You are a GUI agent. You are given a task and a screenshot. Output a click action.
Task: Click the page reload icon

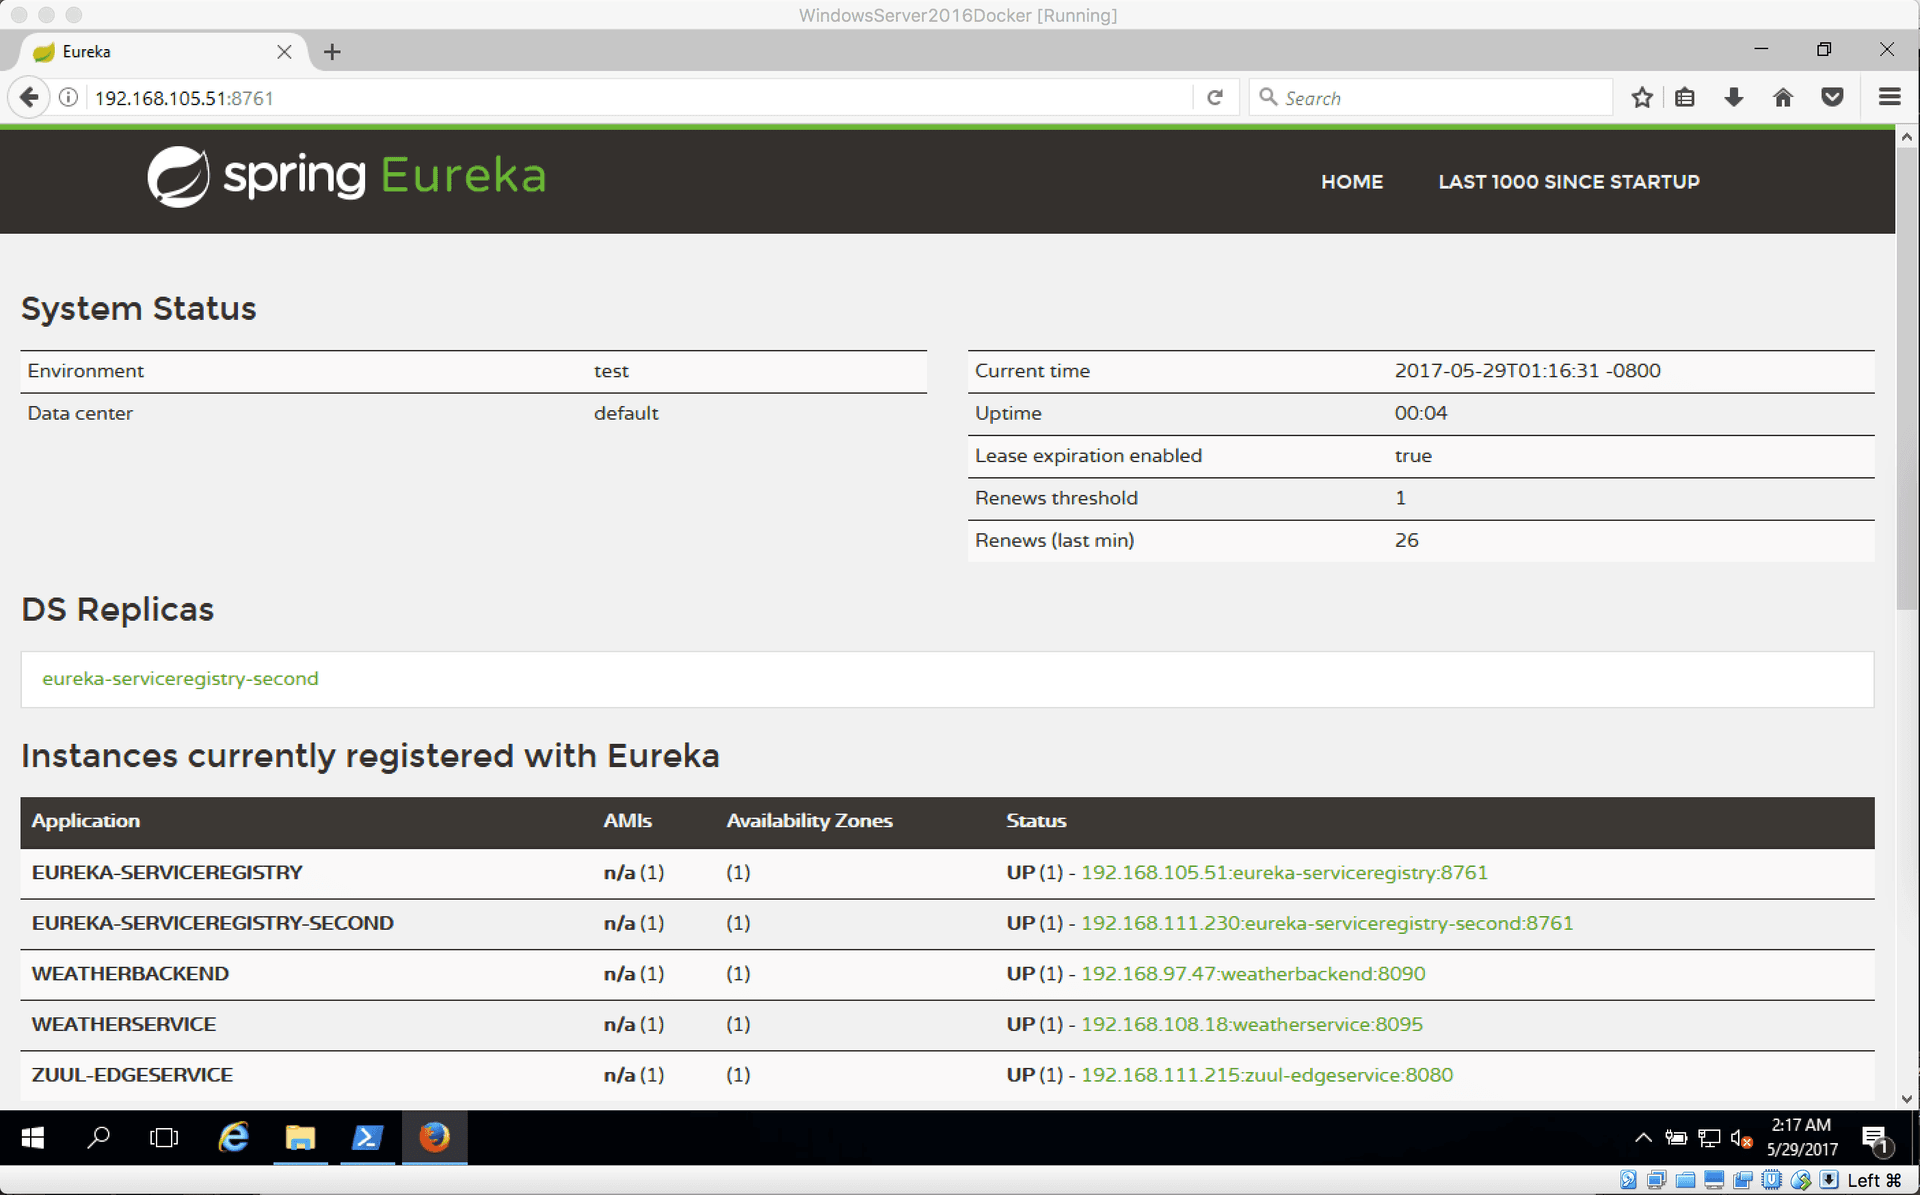coord(1215,98)
